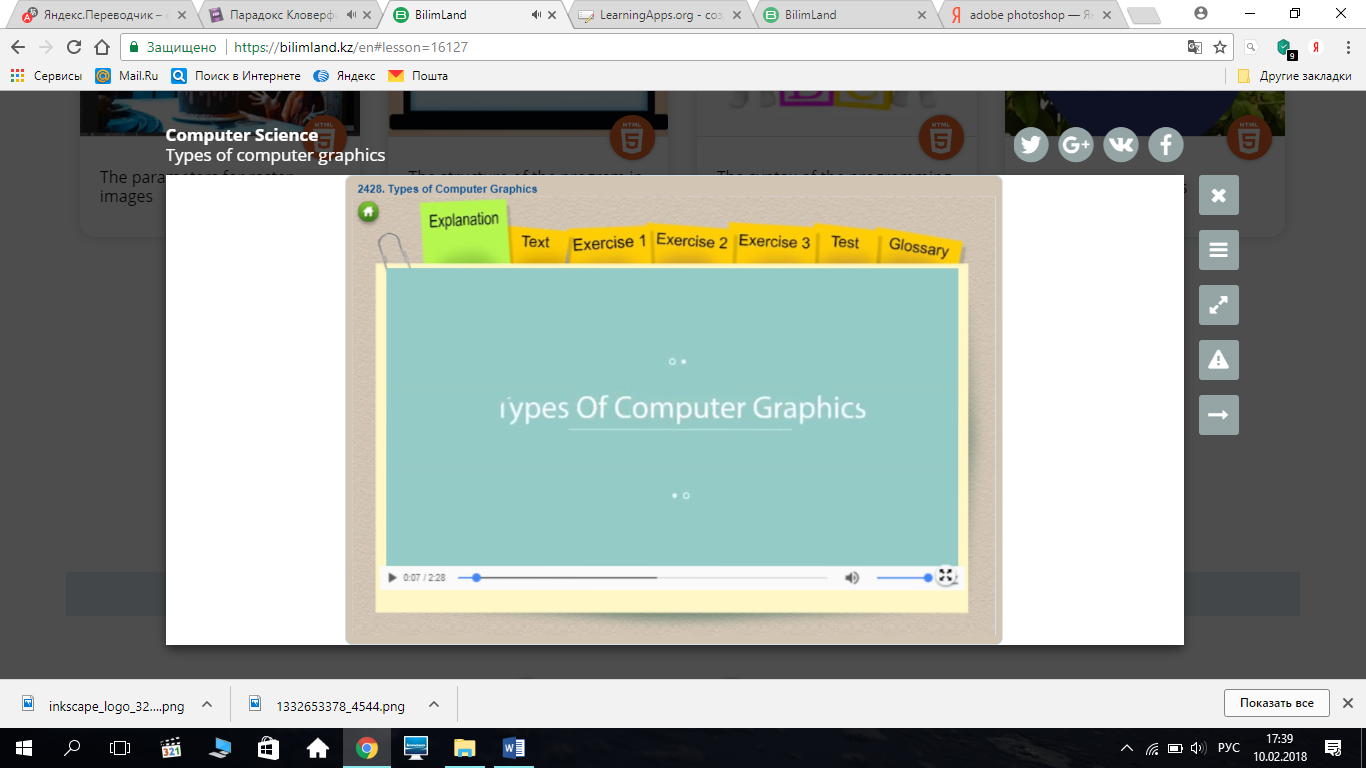Open a new browser tab
The height and width of the screenshot is (768, 1366).
(1143, 15)
